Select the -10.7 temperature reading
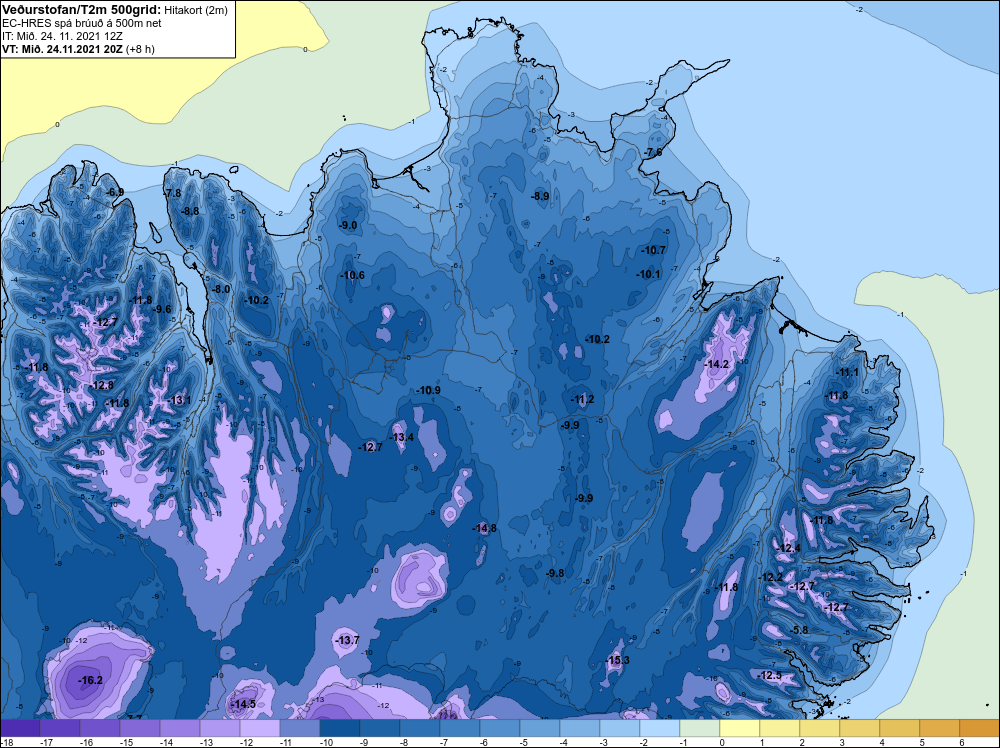The image size is (1000, 748). pos(653,250)
